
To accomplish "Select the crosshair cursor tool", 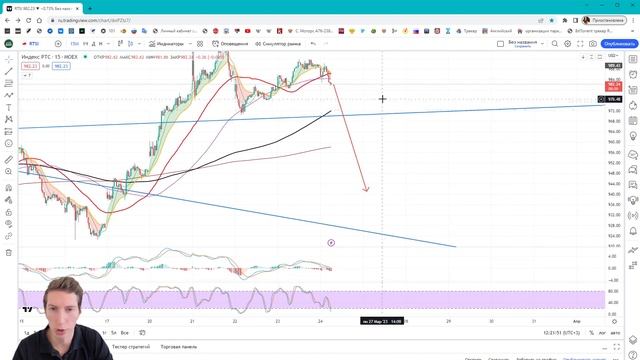I will (x=9, y=60).
